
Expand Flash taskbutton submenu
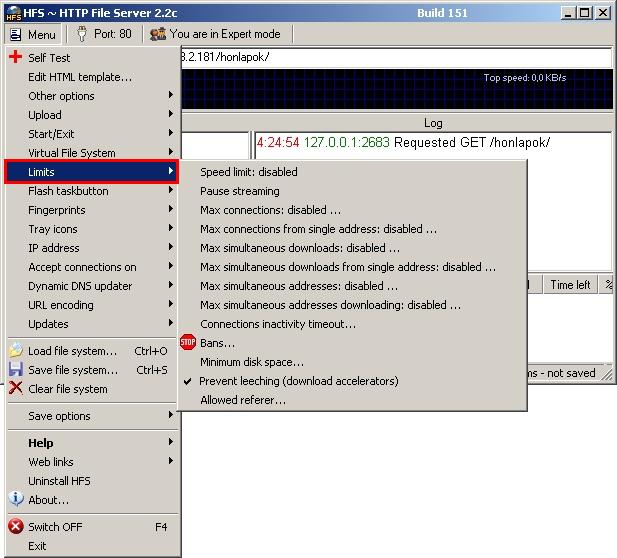[92, 191]
